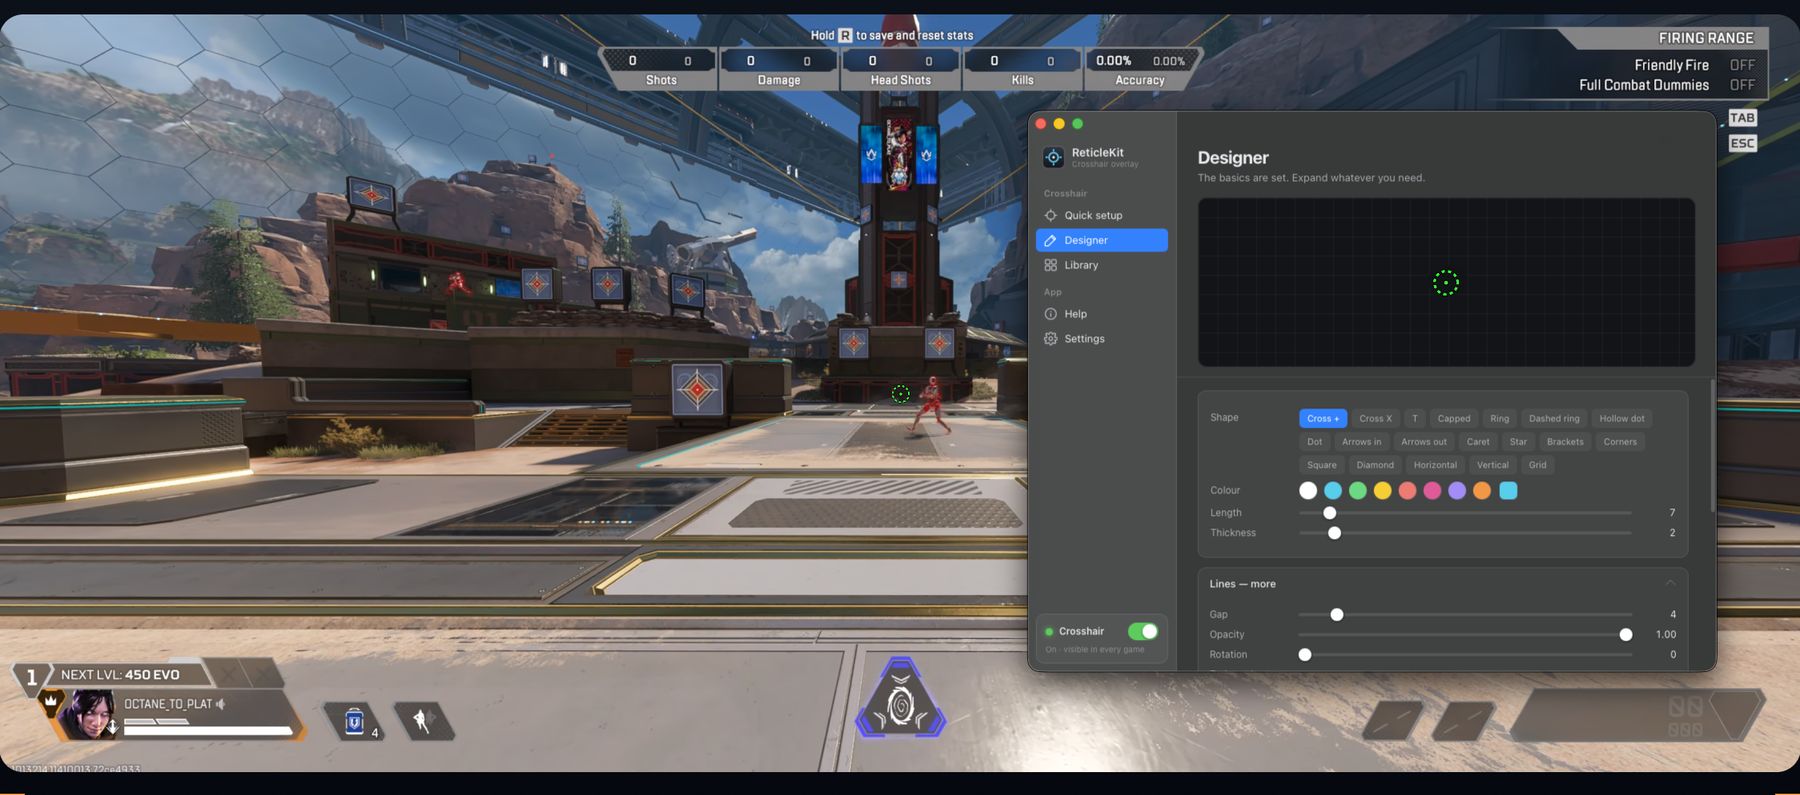Click the Kills stat counter
The height and width of the screenshot is (795, 1800).
(x=1022, y=69)
